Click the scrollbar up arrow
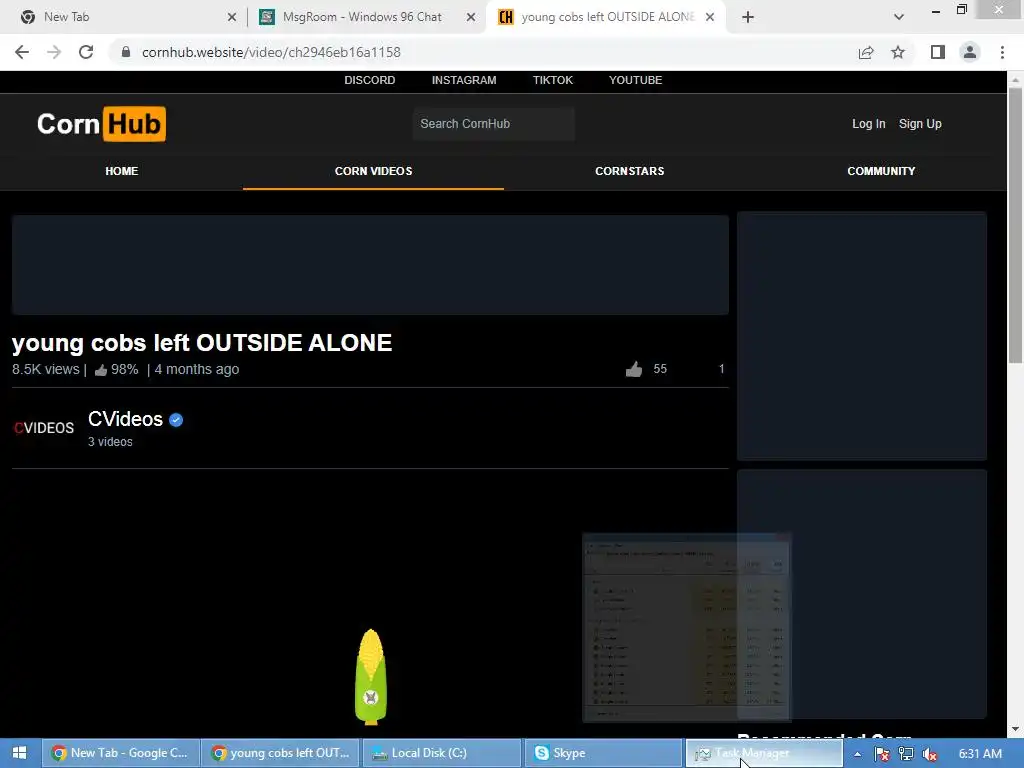 pos(1015,79)
